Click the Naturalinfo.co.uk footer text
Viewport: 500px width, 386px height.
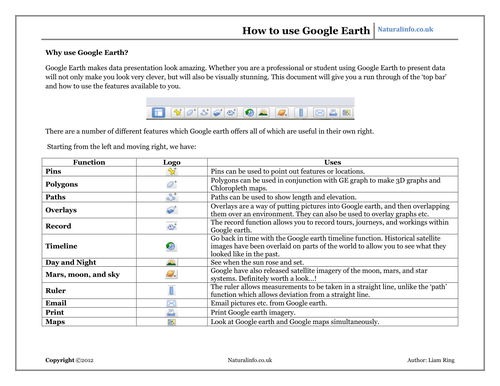pos(250,360)
